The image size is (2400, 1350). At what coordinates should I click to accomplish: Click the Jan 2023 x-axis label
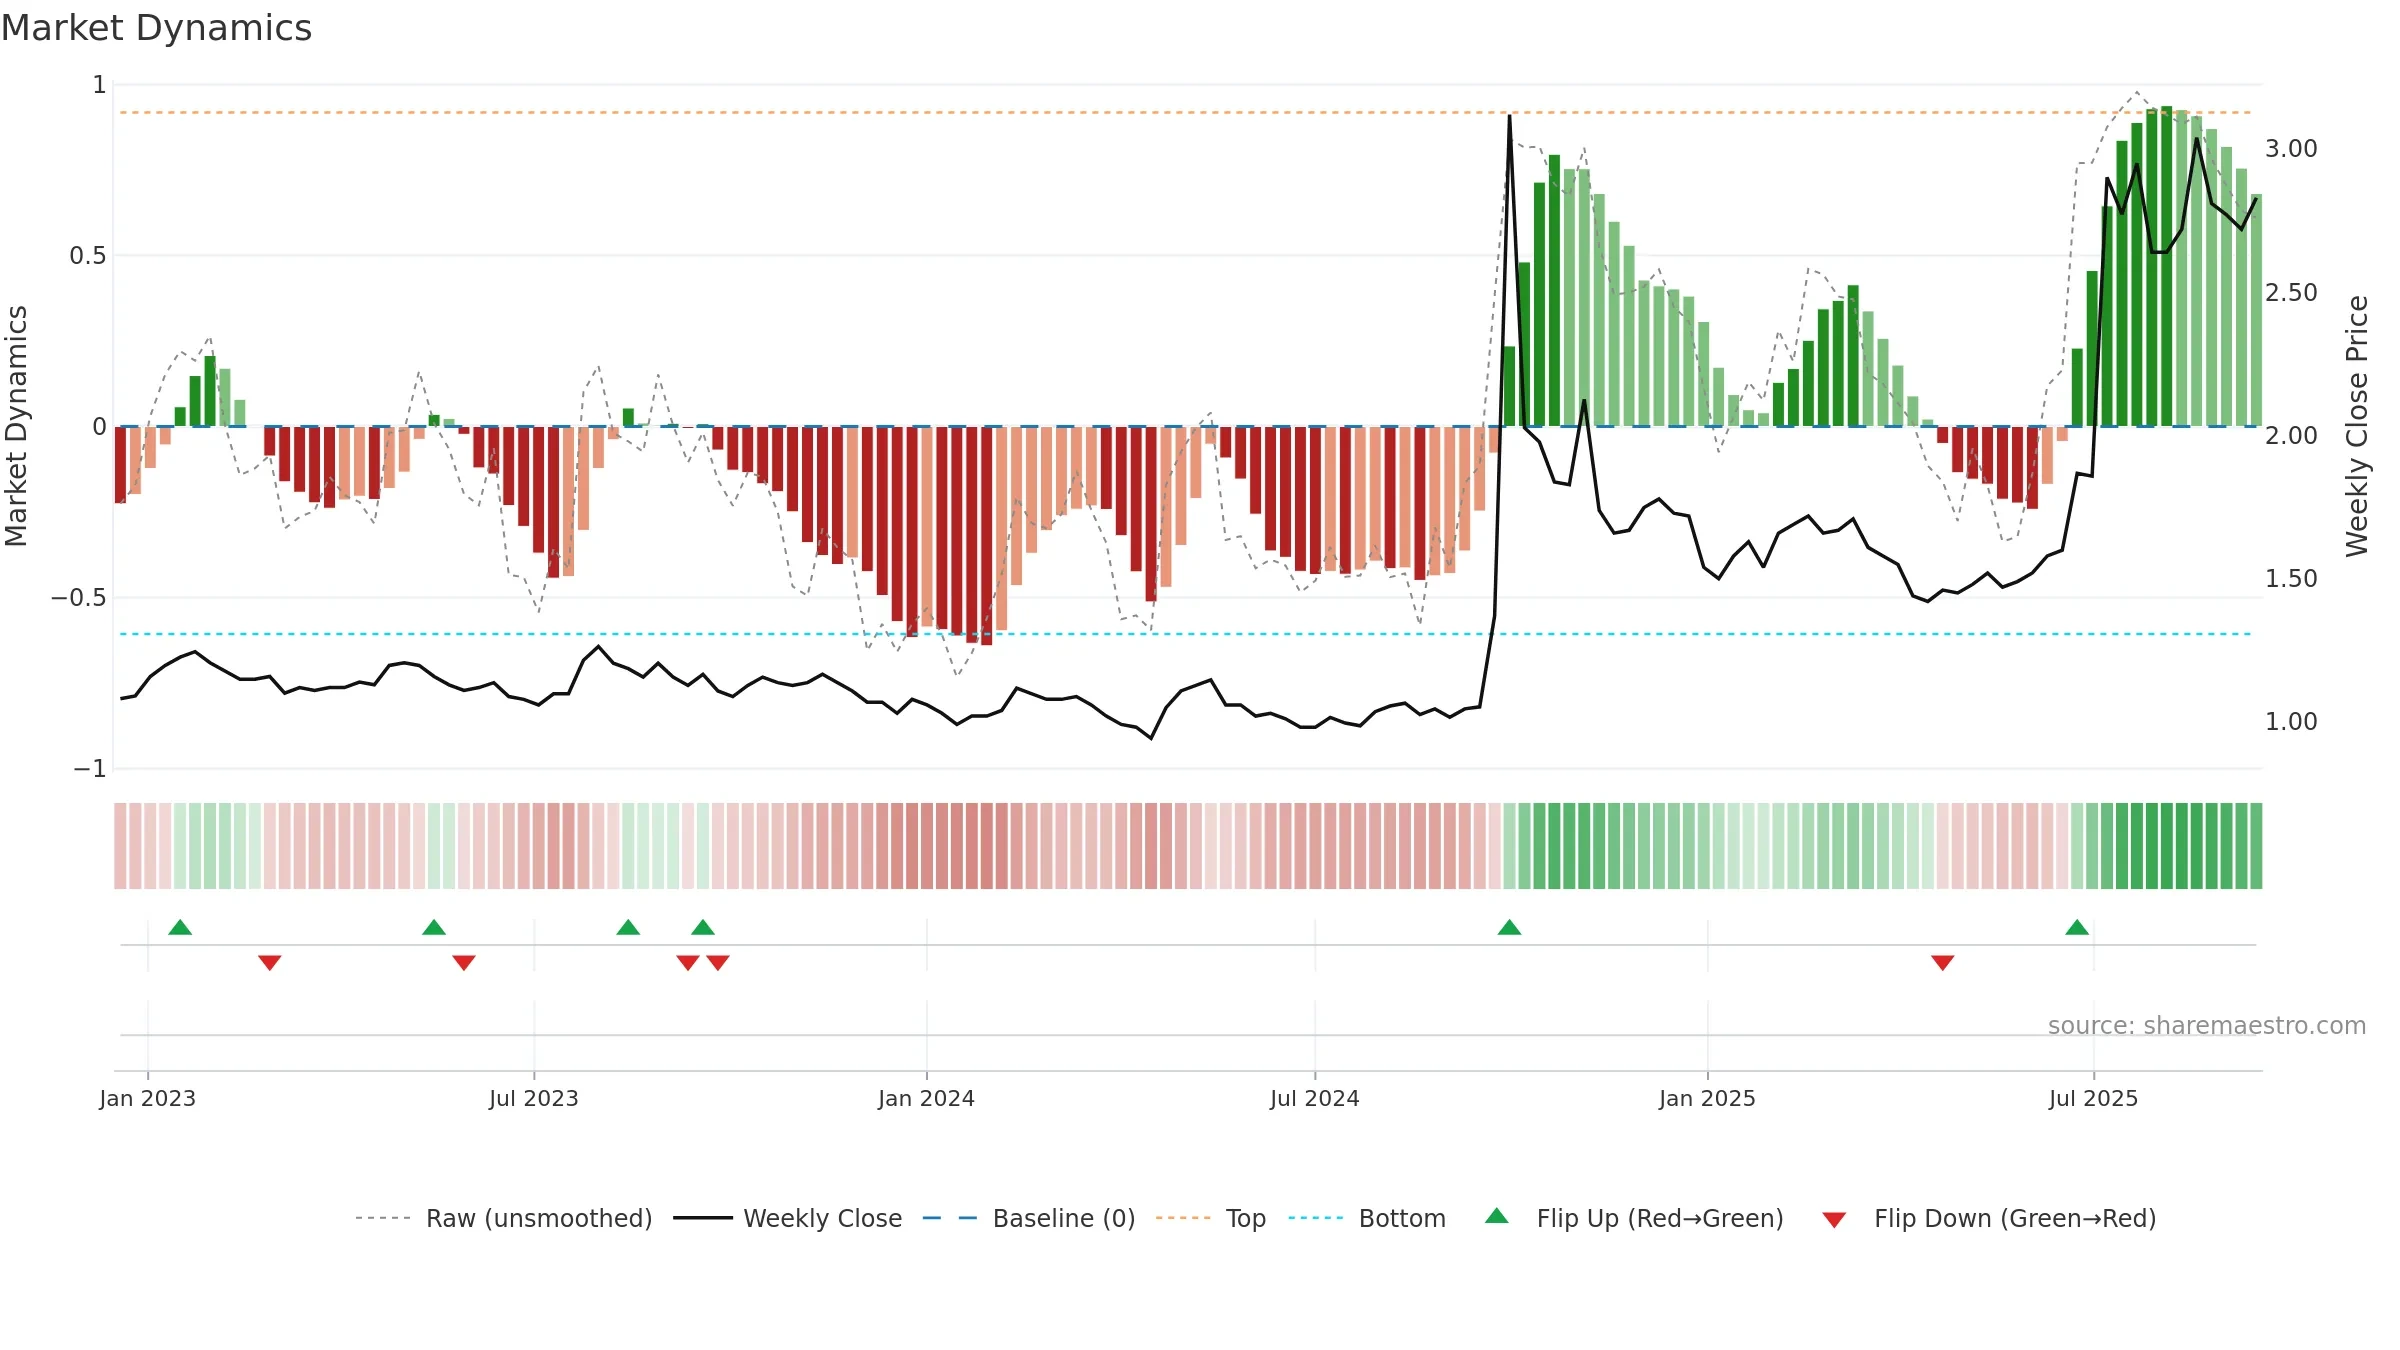coord(148,1098)
